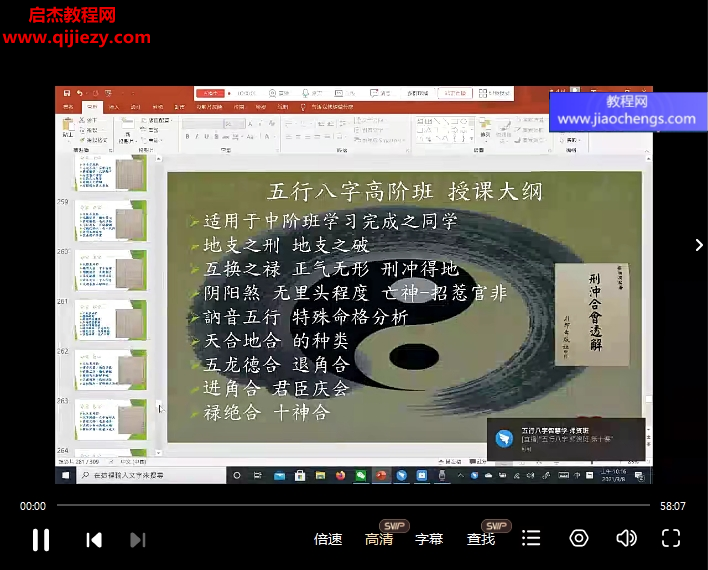Screen dimensions: 708x570
Task: Skip to the next video
Action: tap(138, 540)
